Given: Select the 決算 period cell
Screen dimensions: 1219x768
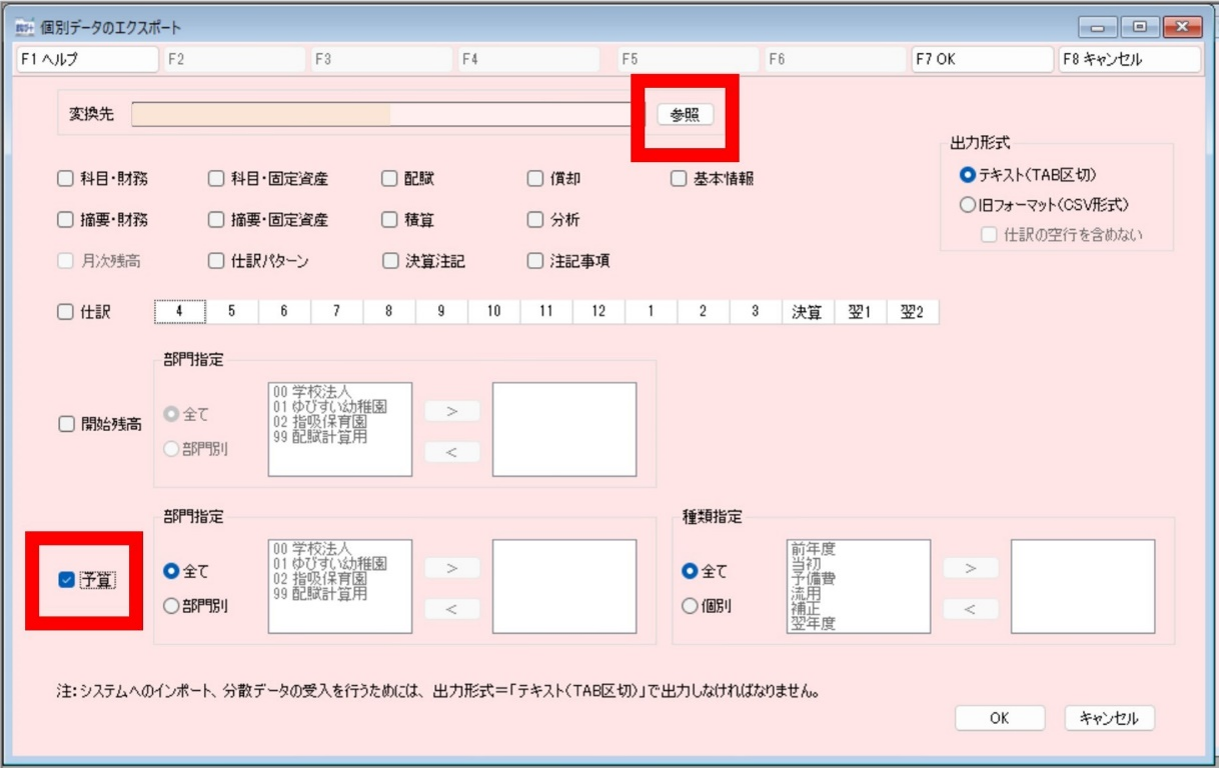Looking at the screenshot, I should tap(806, 312).
